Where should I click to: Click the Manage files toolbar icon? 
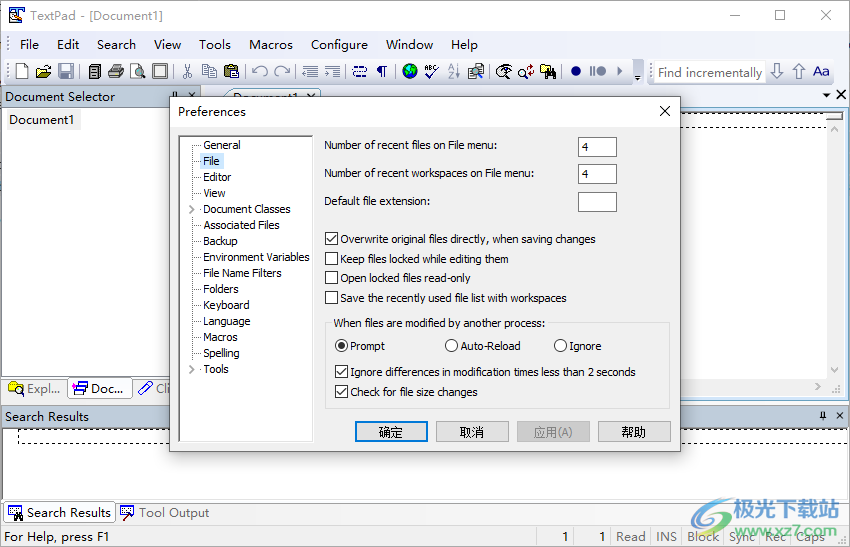[94, 71]
